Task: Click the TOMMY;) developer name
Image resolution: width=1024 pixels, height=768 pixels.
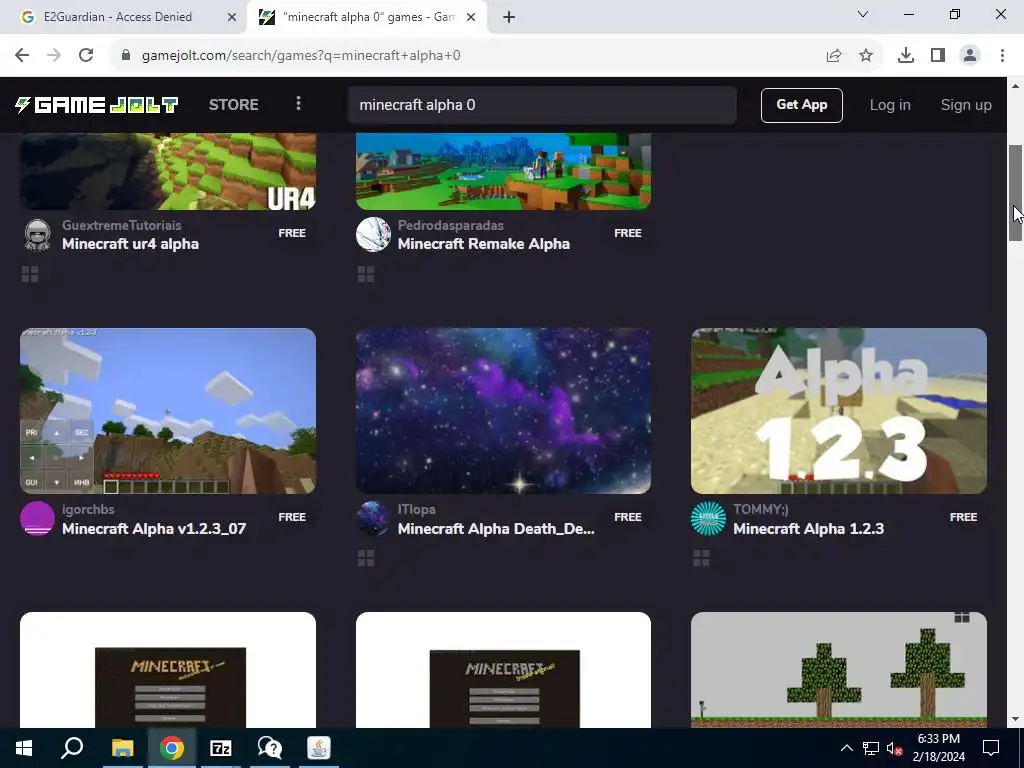Action: 761,509
